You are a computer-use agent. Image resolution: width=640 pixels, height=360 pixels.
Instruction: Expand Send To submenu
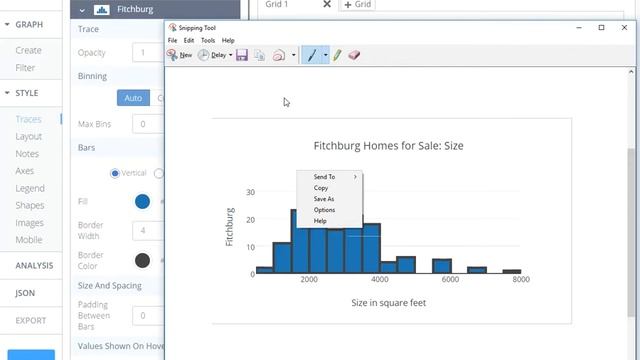click(330, 177)
